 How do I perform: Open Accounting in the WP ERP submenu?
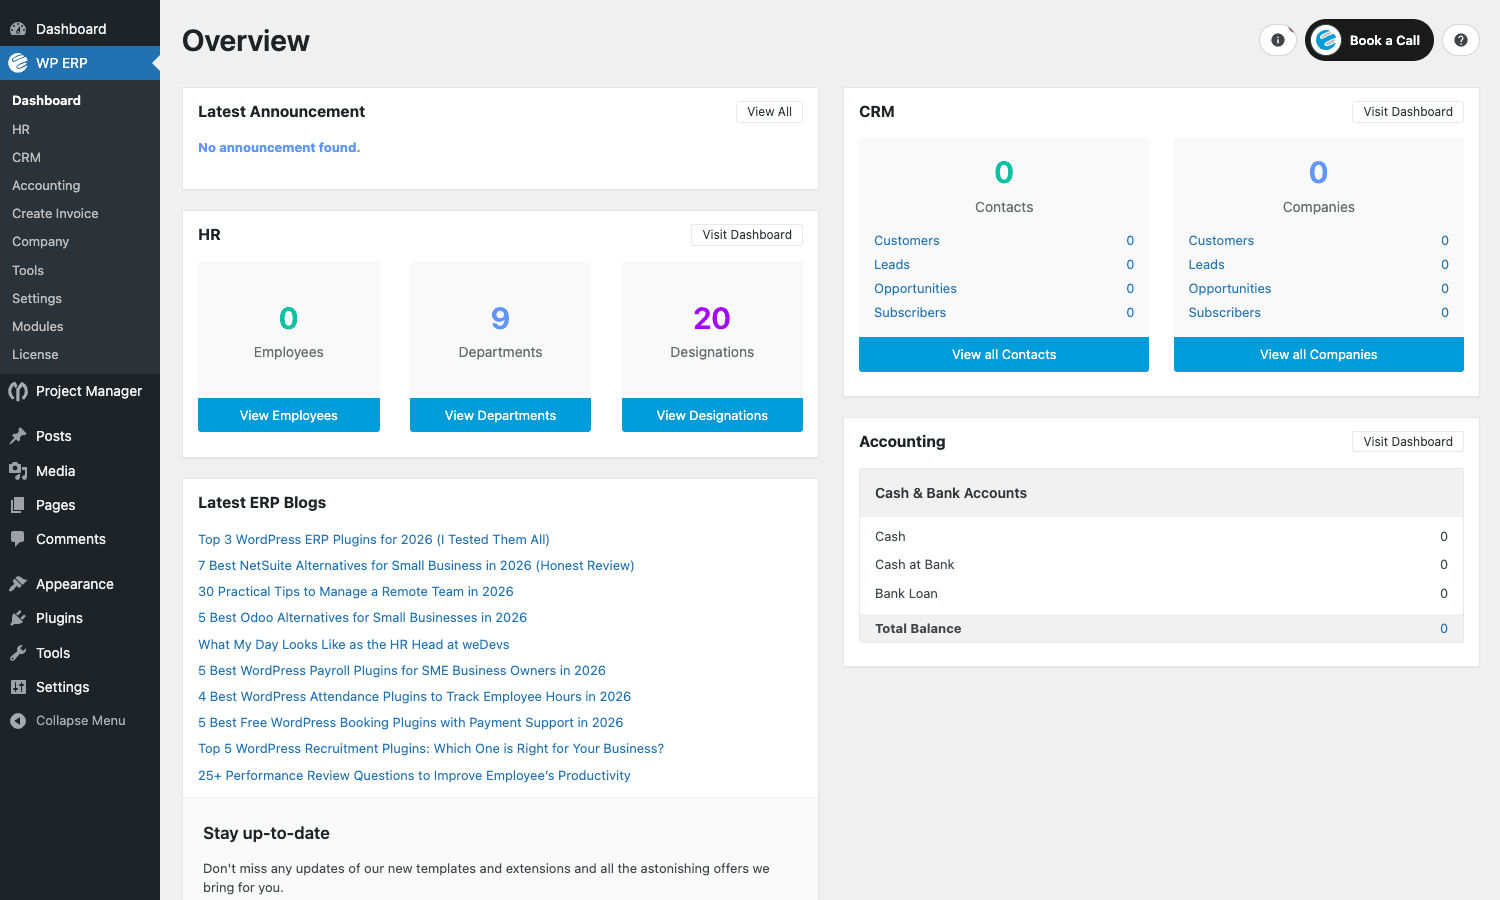point(46,185)
